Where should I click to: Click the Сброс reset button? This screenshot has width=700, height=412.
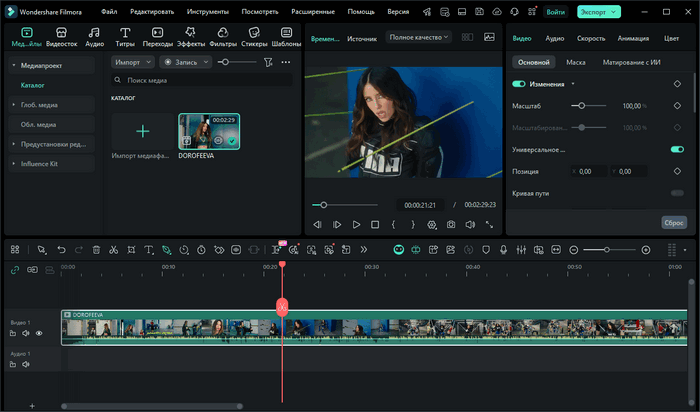[674, 222]
